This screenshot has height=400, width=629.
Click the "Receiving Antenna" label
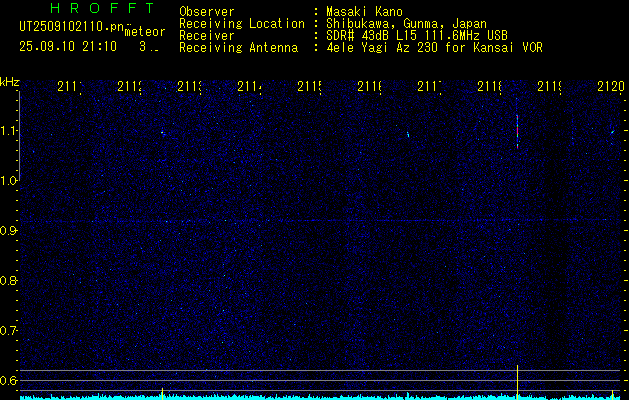click(238, 48)
